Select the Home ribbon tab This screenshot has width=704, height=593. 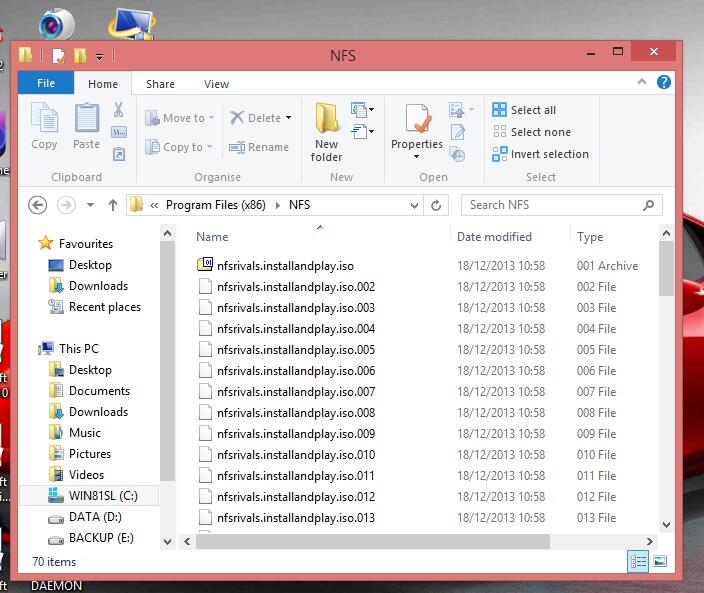pyautogui.click(x=103, y=84)
